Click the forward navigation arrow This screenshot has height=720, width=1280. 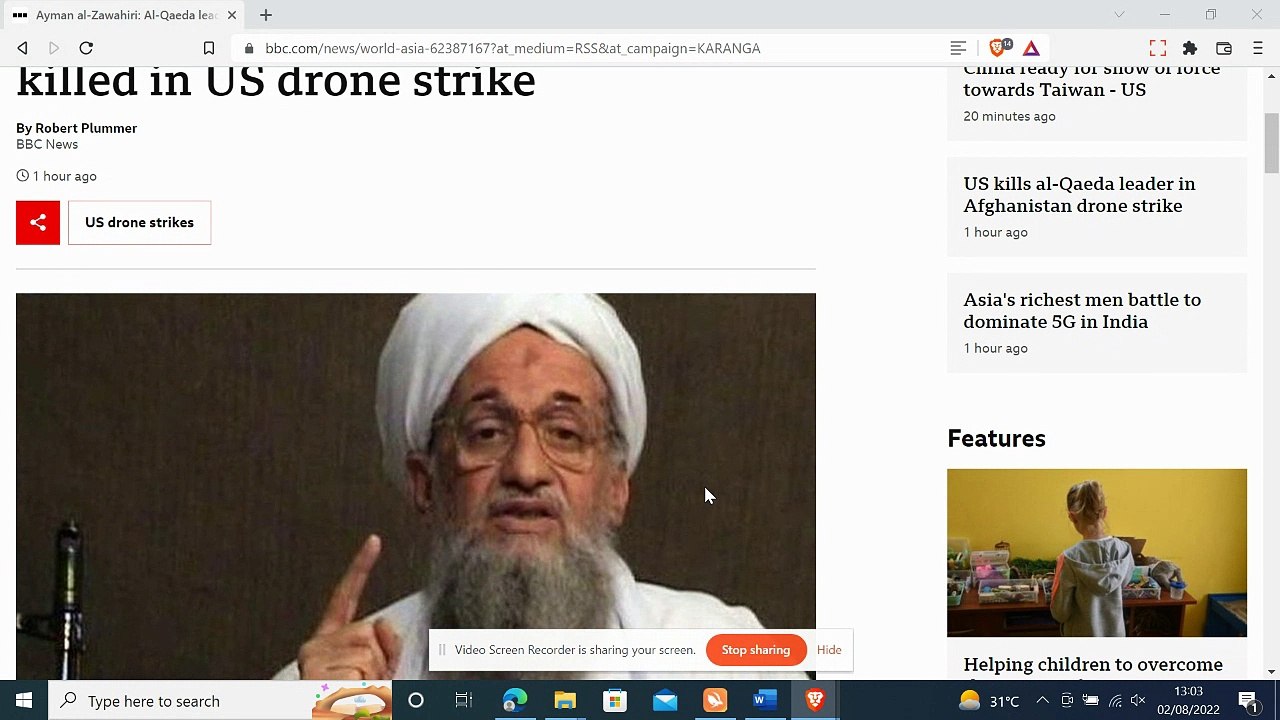point(54,48)
